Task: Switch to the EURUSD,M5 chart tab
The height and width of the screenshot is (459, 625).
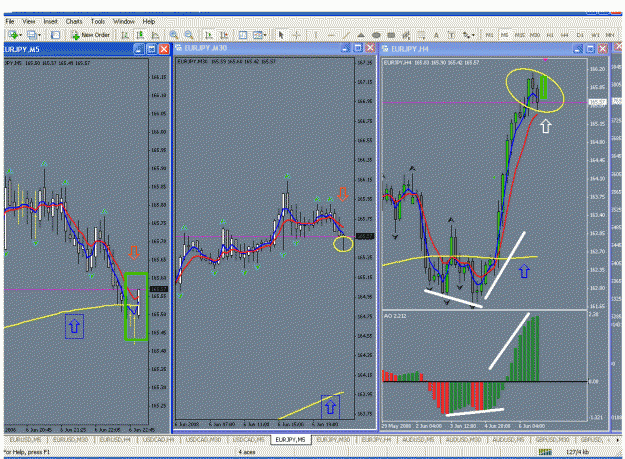Action: (25, 439)
